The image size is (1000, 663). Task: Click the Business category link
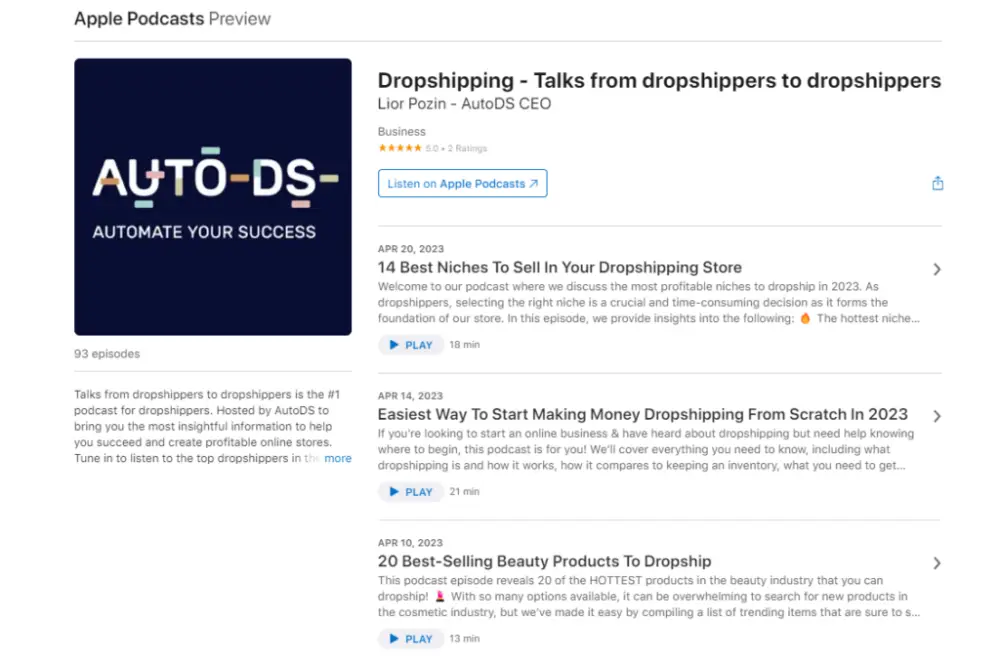[401, 131]
